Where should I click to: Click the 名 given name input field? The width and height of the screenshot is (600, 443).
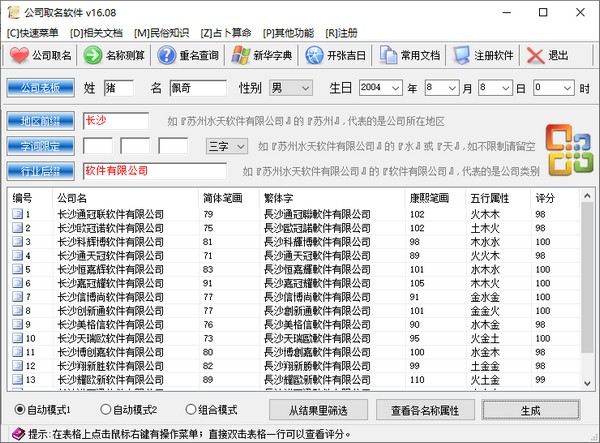tap(198, 88)
